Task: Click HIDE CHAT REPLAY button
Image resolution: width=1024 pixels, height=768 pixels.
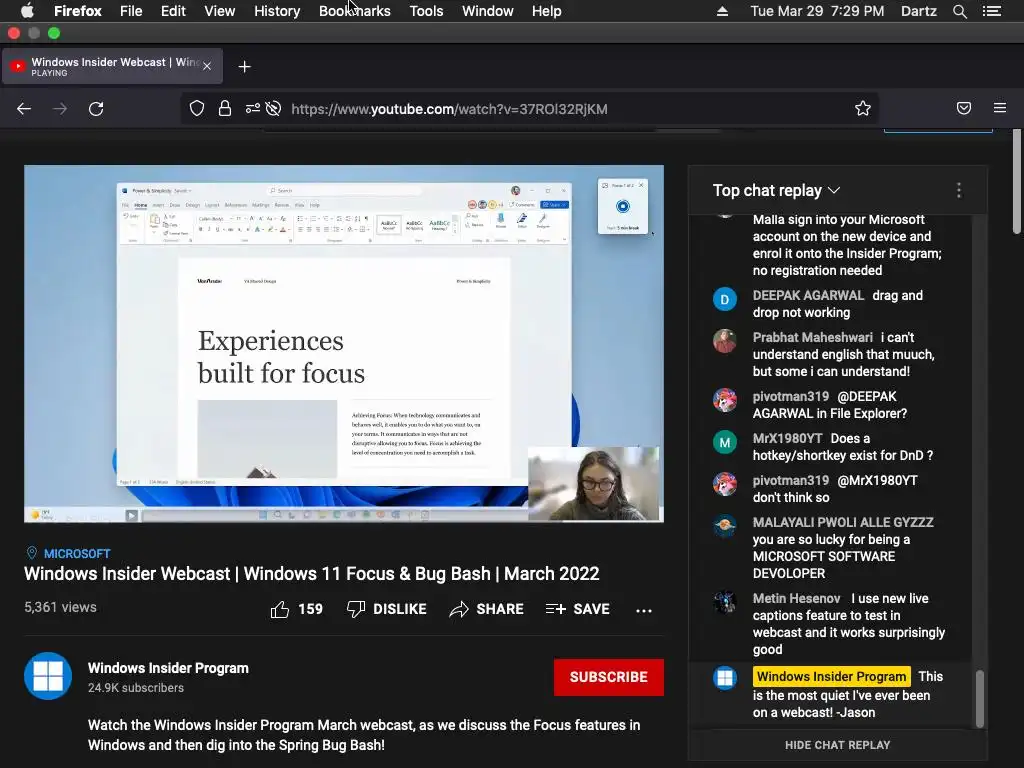Action: 837,745
